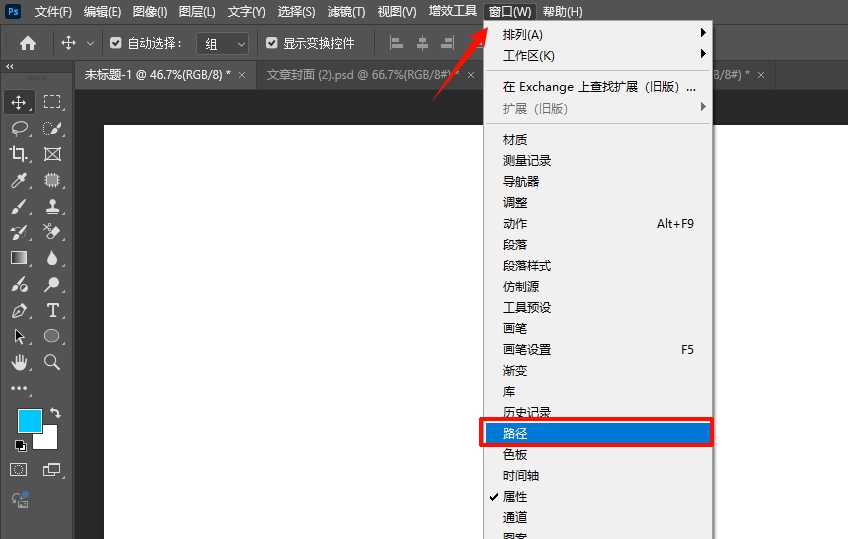Choose the Horizontal Type tool
The width and height of the screenshot is (848, 539).
click(52, 310)
